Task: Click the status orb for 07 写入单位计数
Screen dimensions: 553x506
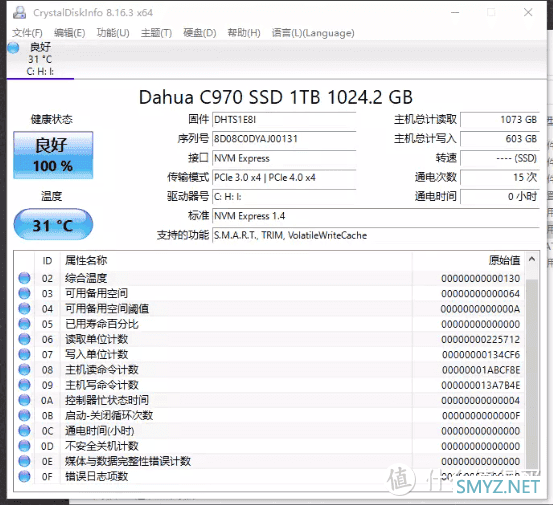Action: click(24, 354)
